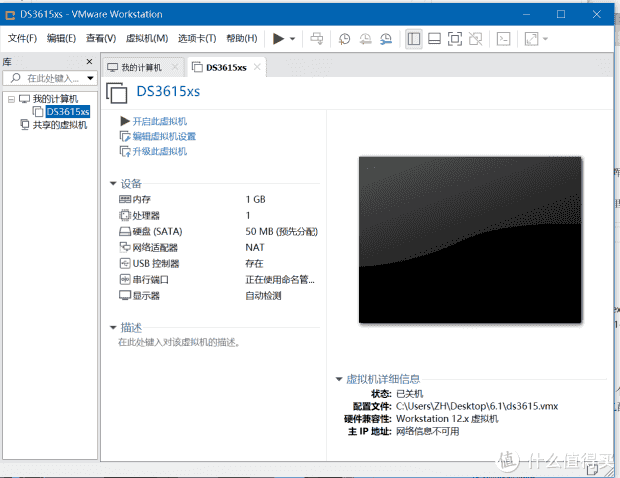Click the send Ctrl+Alt+Del toolbar icon
620x478 pixels.
[316, 39]
